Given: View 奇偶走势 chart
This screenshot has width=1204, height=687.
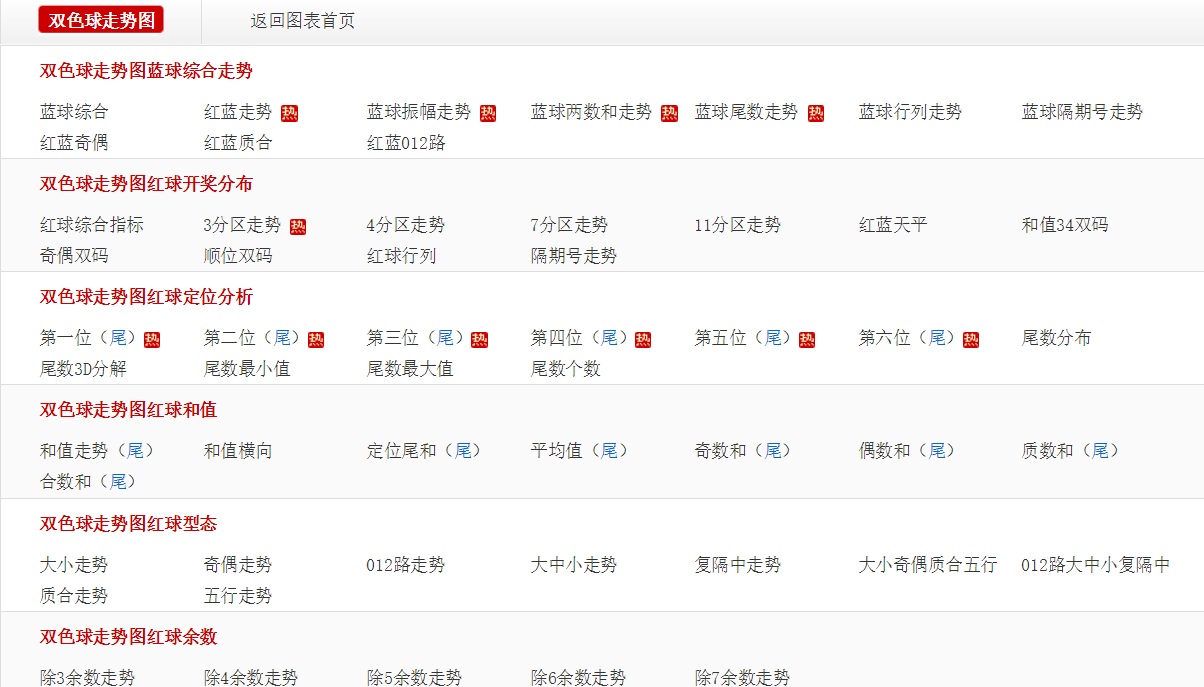Looking at the screenshot, I should (x=238, y=565).
